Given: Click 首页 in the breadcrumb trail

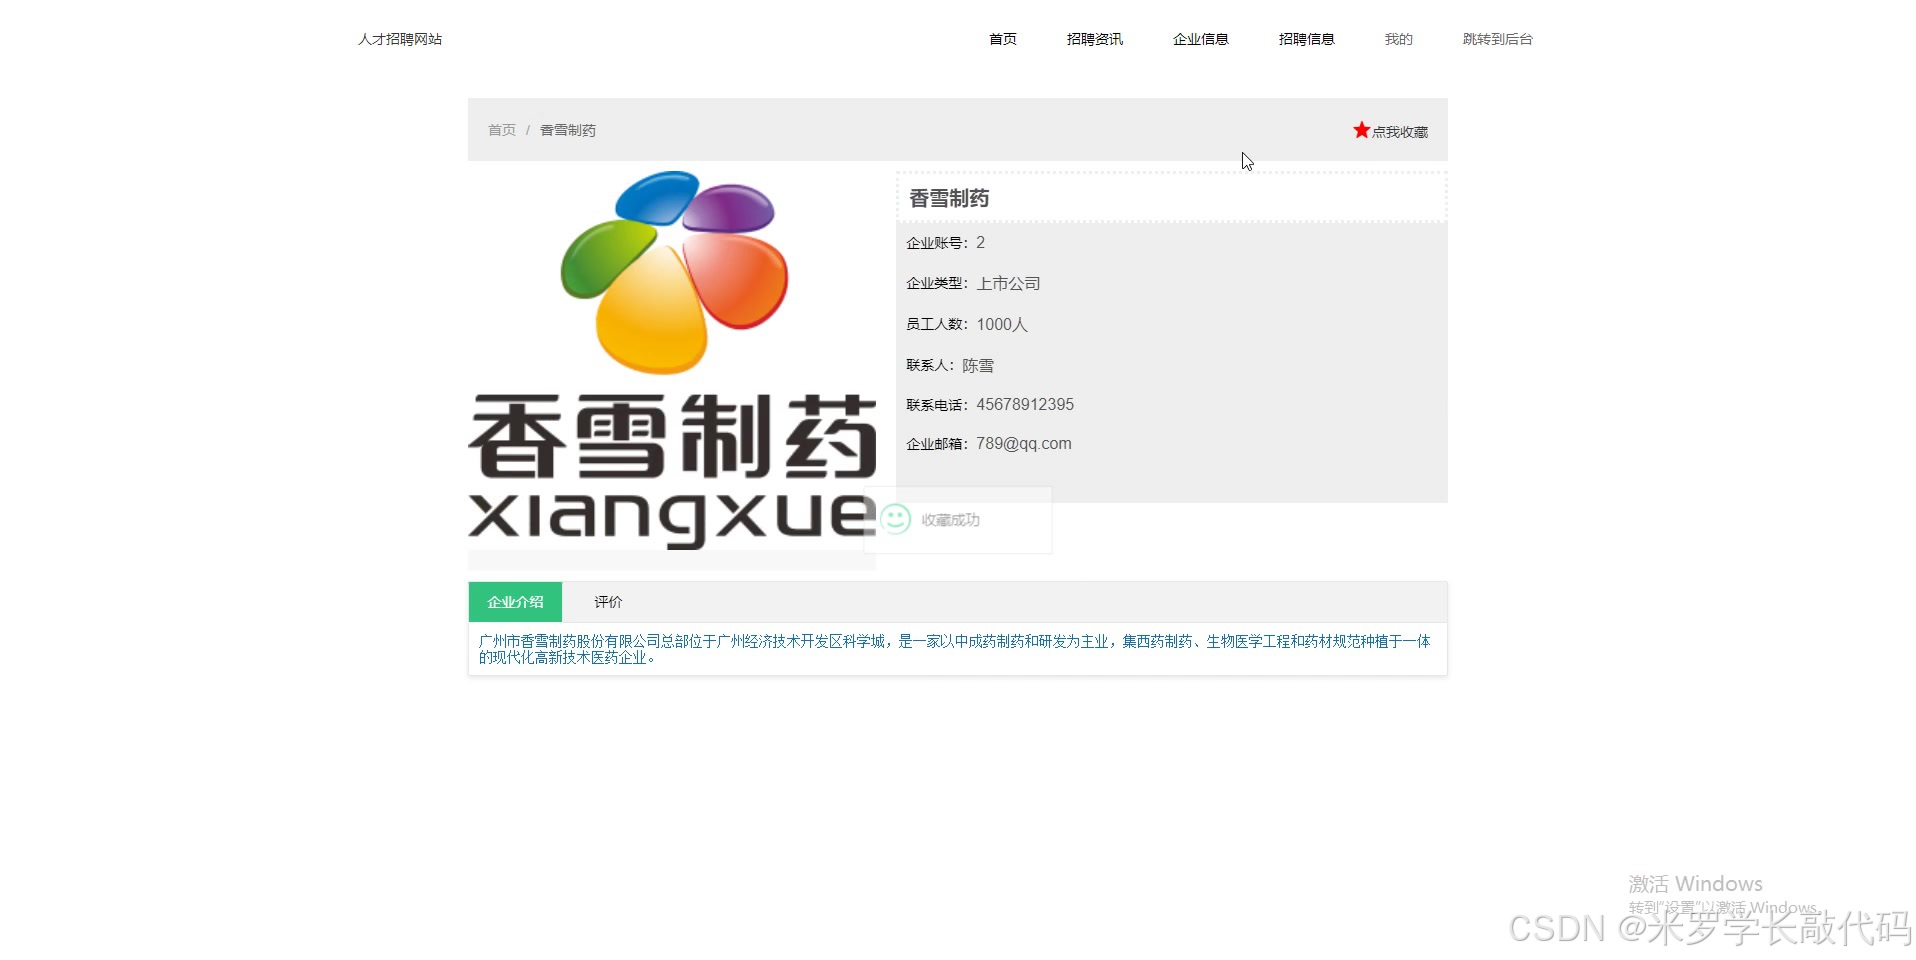Looking at the screenshot, I should (x=500, y=129).
